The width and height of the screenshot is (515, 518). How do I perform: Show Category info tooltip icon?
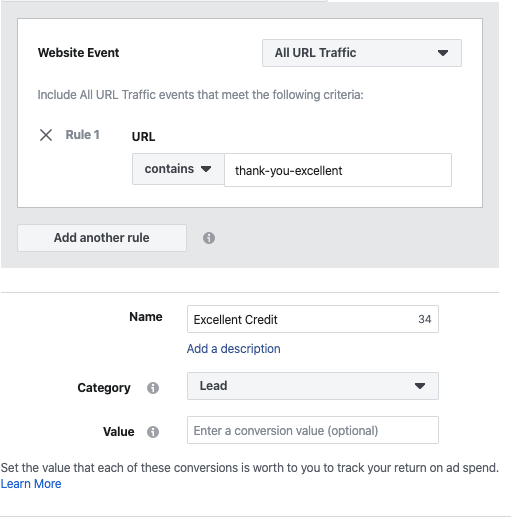(x=153, y=388)
